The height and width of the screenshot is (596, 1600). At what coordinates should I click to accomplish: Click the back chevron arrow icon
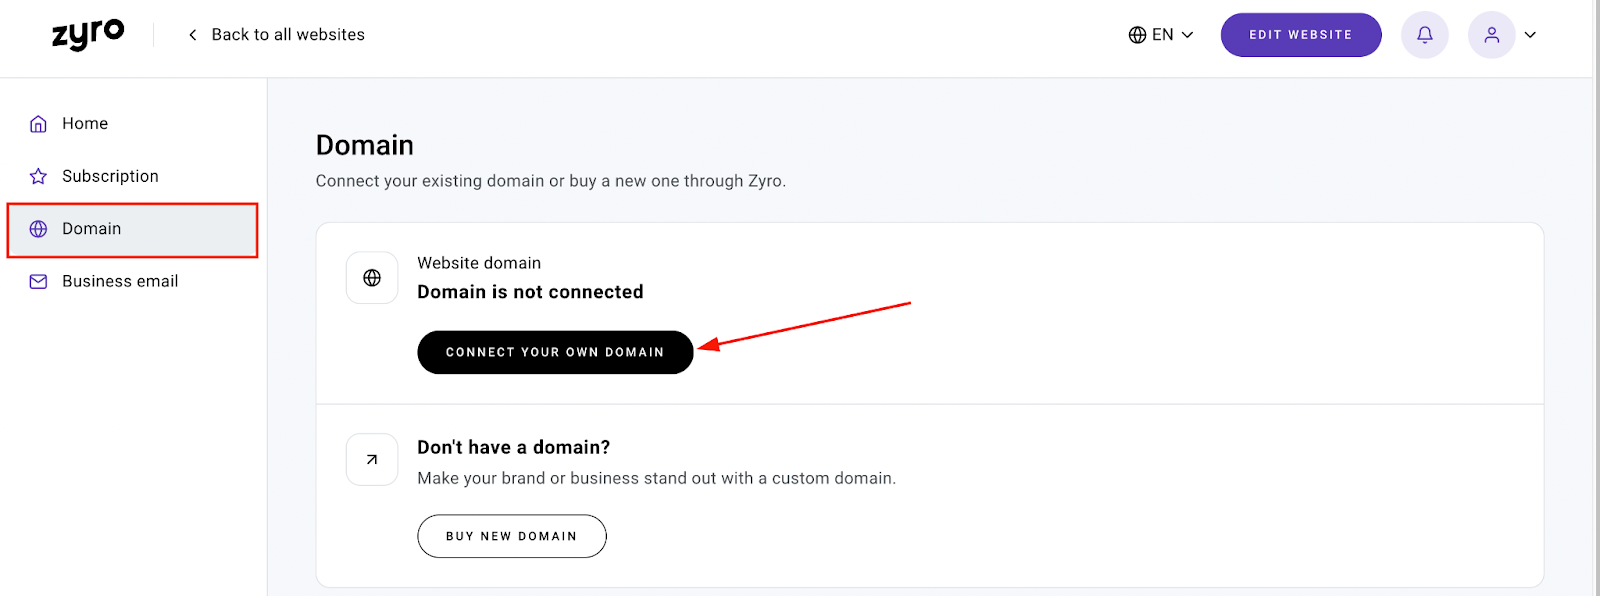click(192, 35)
